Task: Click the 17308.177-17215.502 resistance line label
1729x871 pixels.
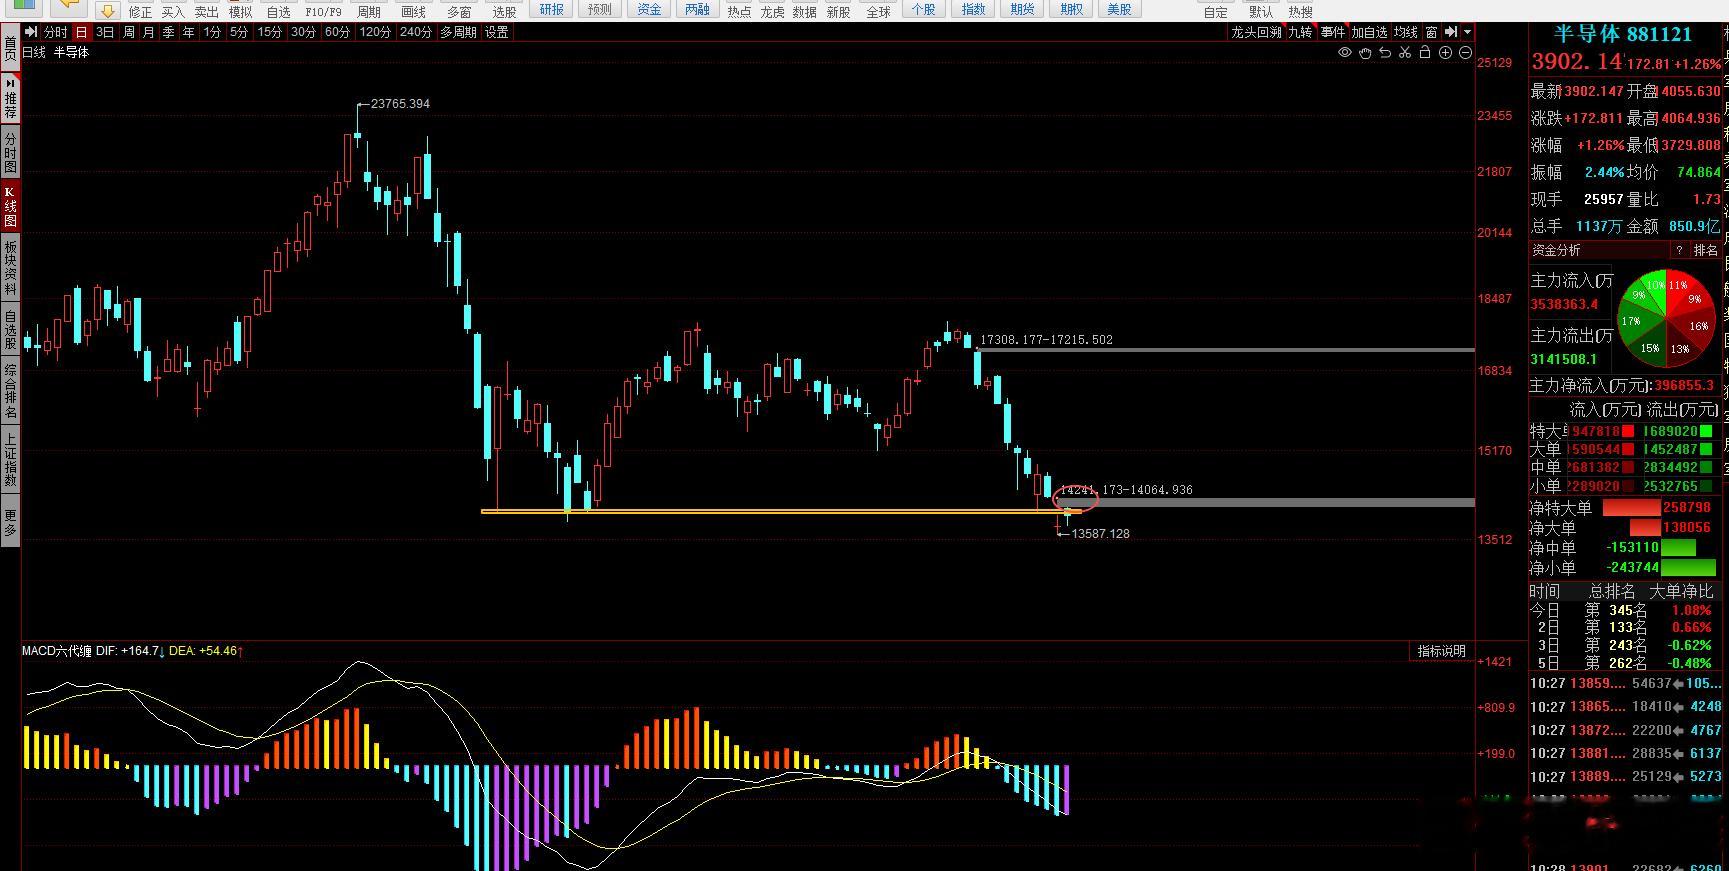Action: tap(1046, 340)
